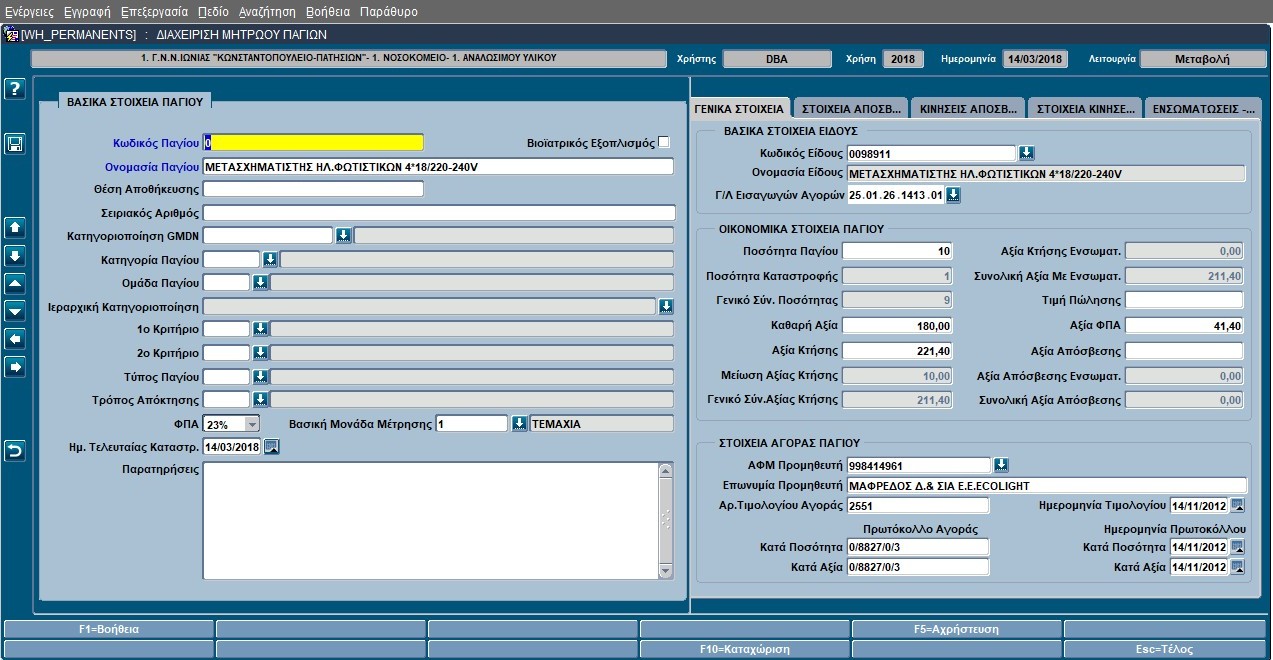Viewport: 1273px width, 660px height.
Task: Click the right arrow sidebar icon
Action: tap(15, 367)
